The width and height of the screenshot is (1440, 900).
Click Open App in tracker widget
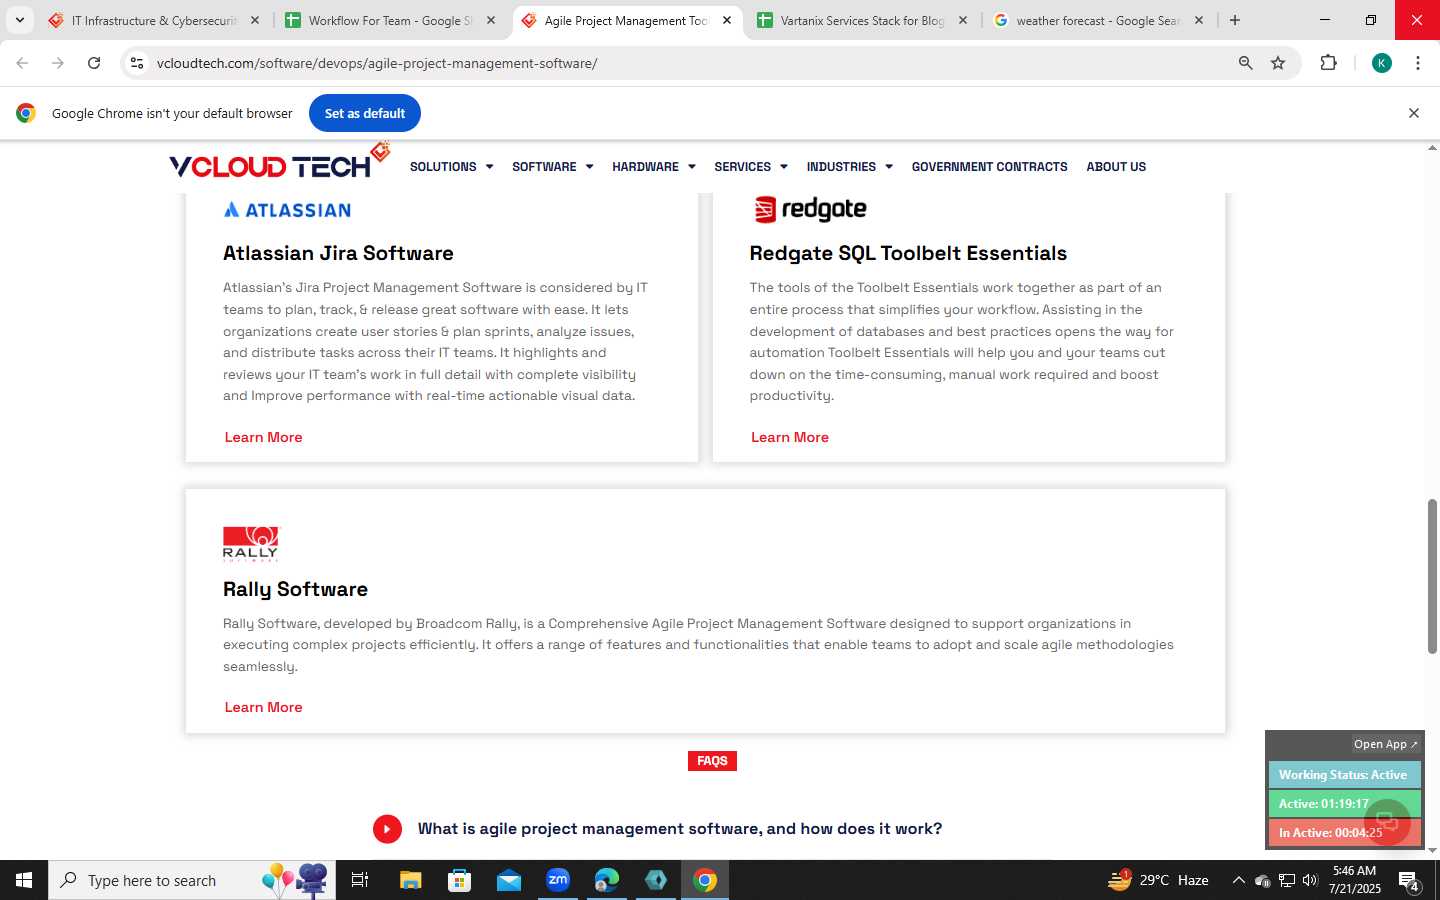1386,744
